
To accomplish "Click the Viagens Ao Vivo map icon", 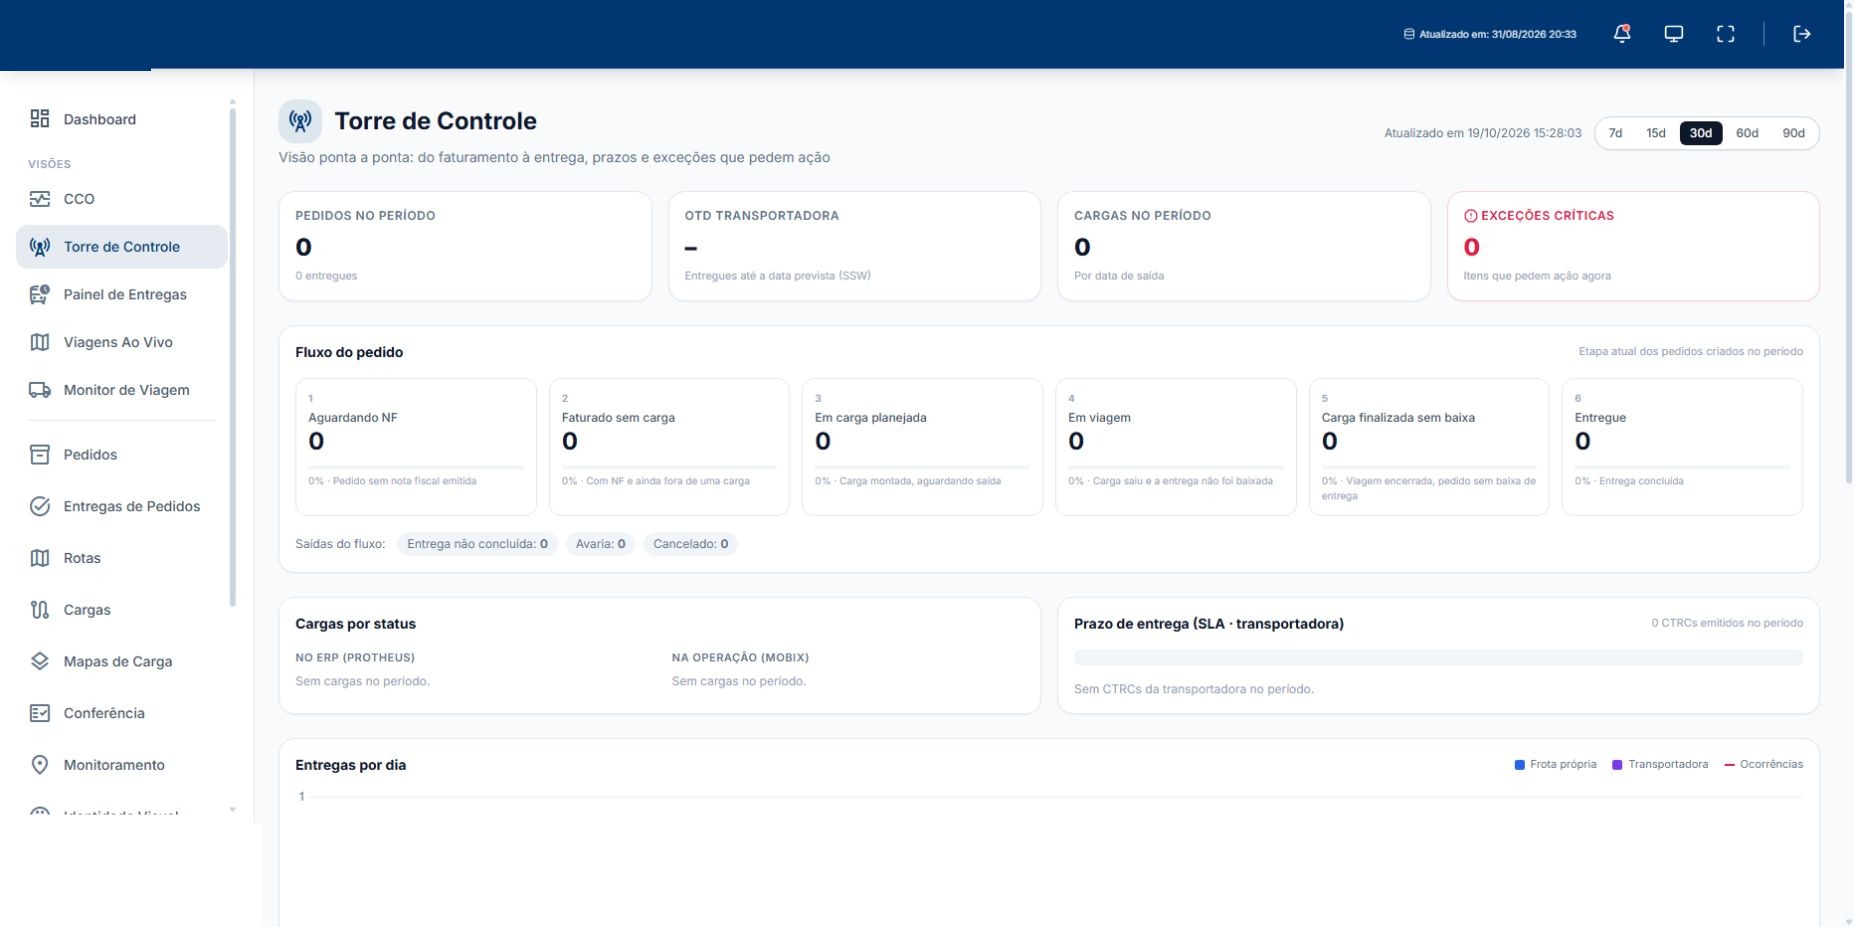I will tap(40, 342).
